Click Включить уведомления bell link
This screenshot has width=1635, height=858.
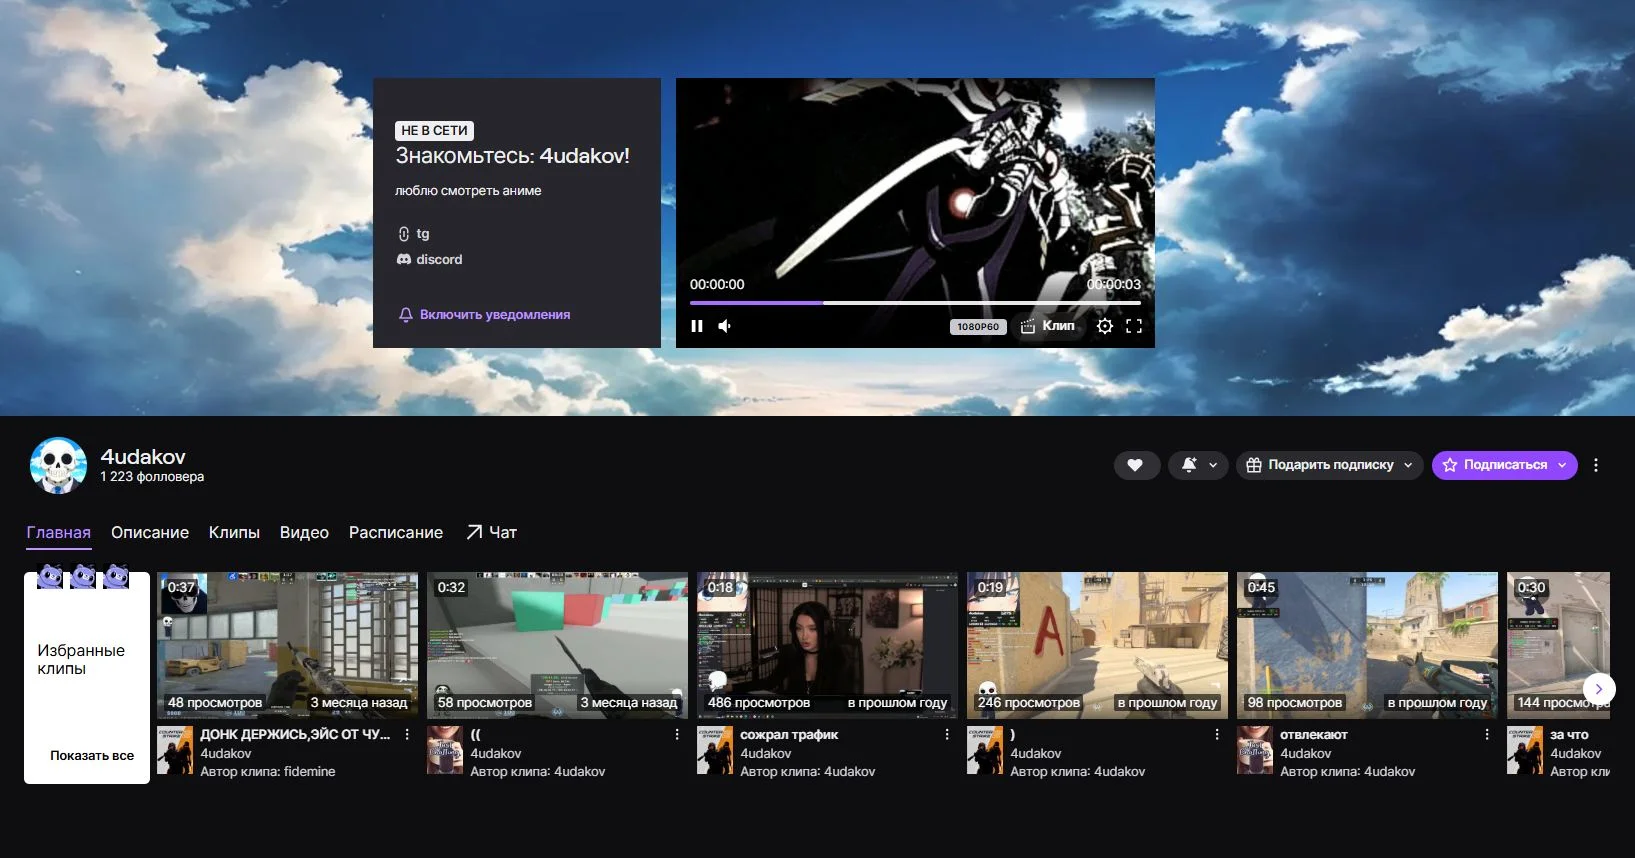(484, 314)
